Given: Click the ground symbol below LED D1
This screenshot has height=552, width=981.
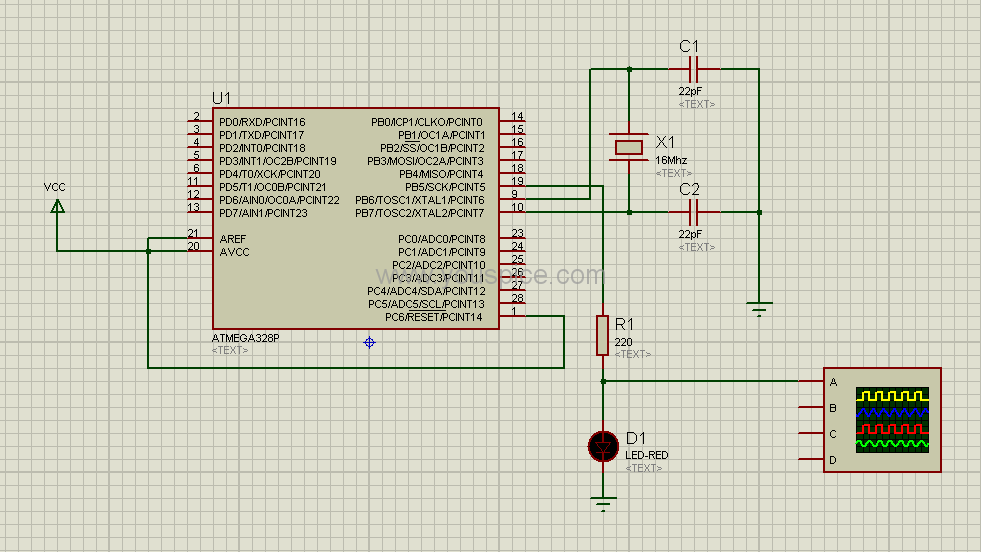Looking at the screenshot, I should [x=603, y=503].
